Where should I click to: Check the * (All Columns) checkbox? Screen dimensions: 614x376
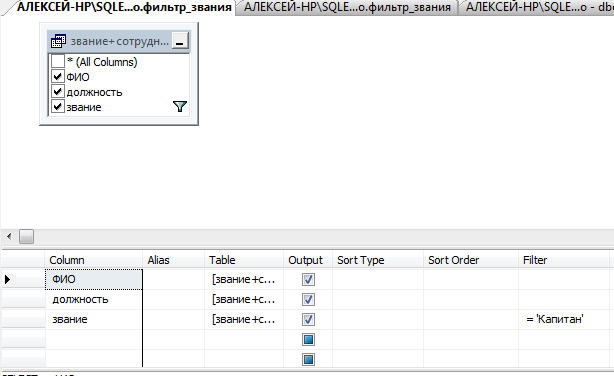(x=58, y=61)
